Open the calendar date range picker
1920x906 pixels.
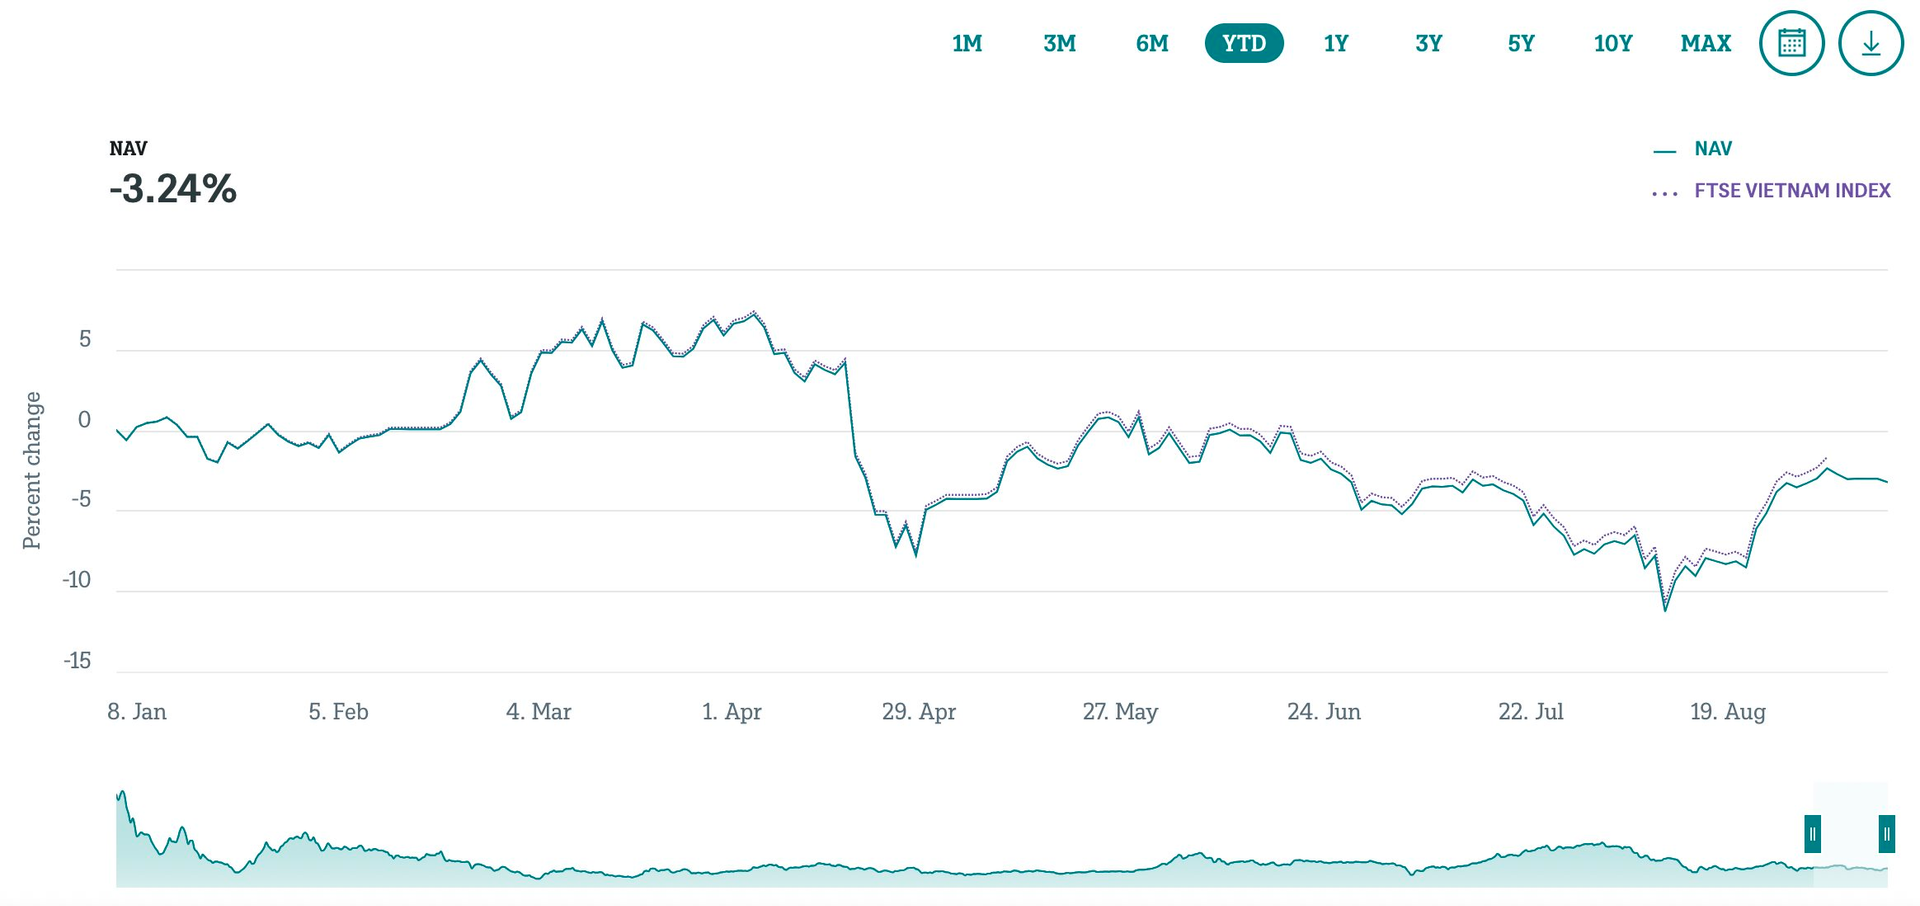(1791, 43)
